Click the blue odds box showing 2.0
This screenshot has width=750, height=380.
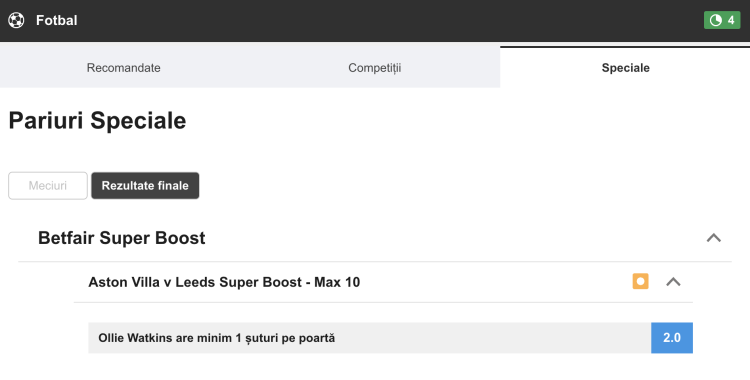[x=672, y=338]
